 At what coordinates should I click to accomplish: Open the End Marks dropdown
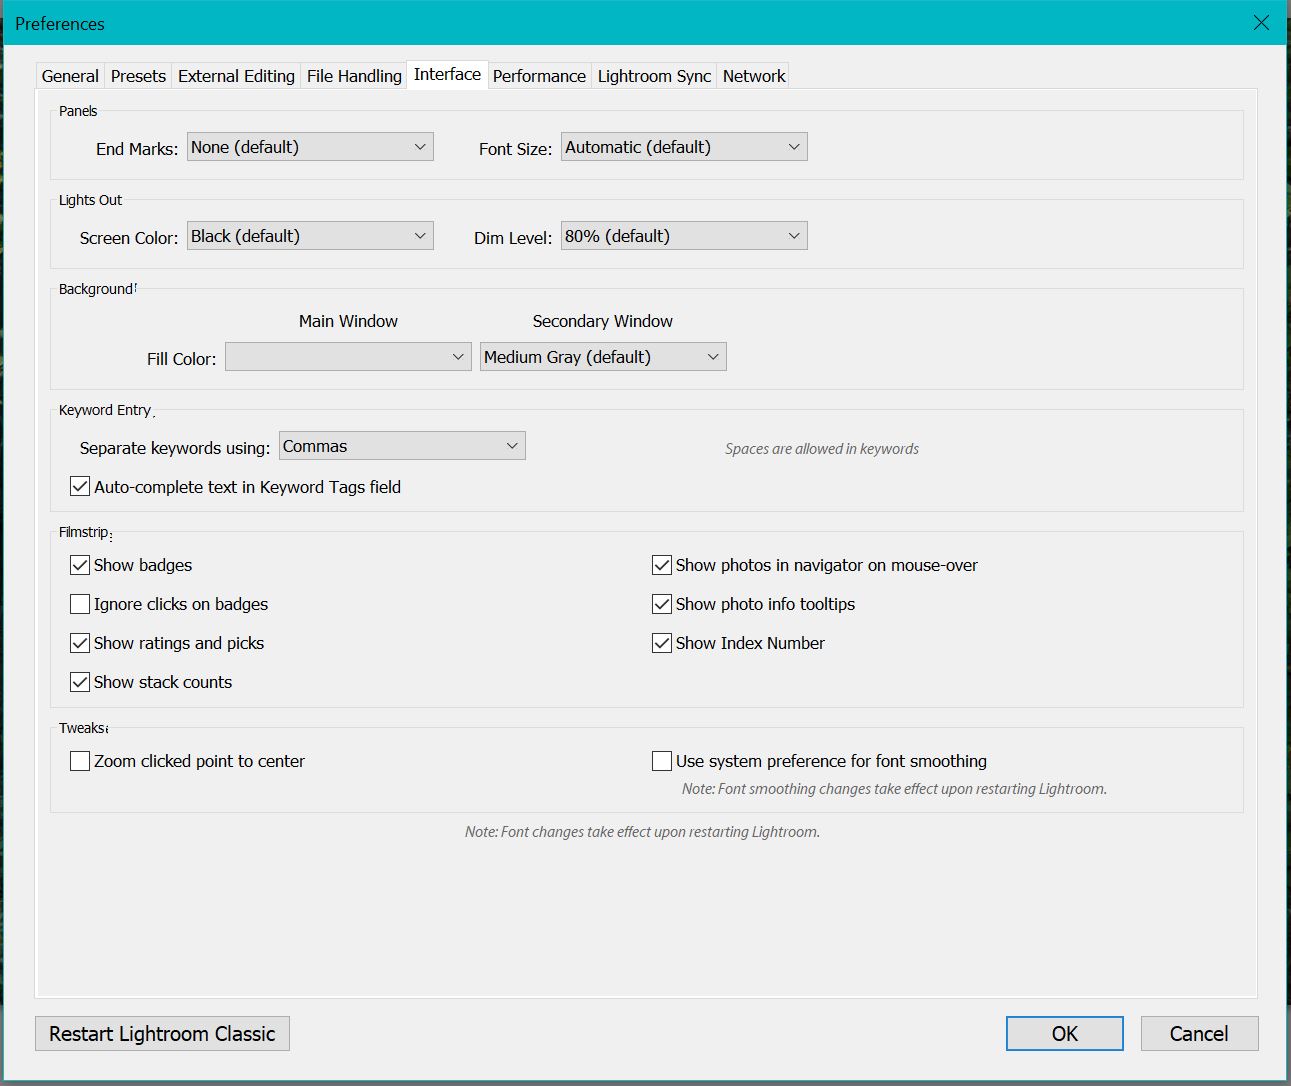point(309,146)
